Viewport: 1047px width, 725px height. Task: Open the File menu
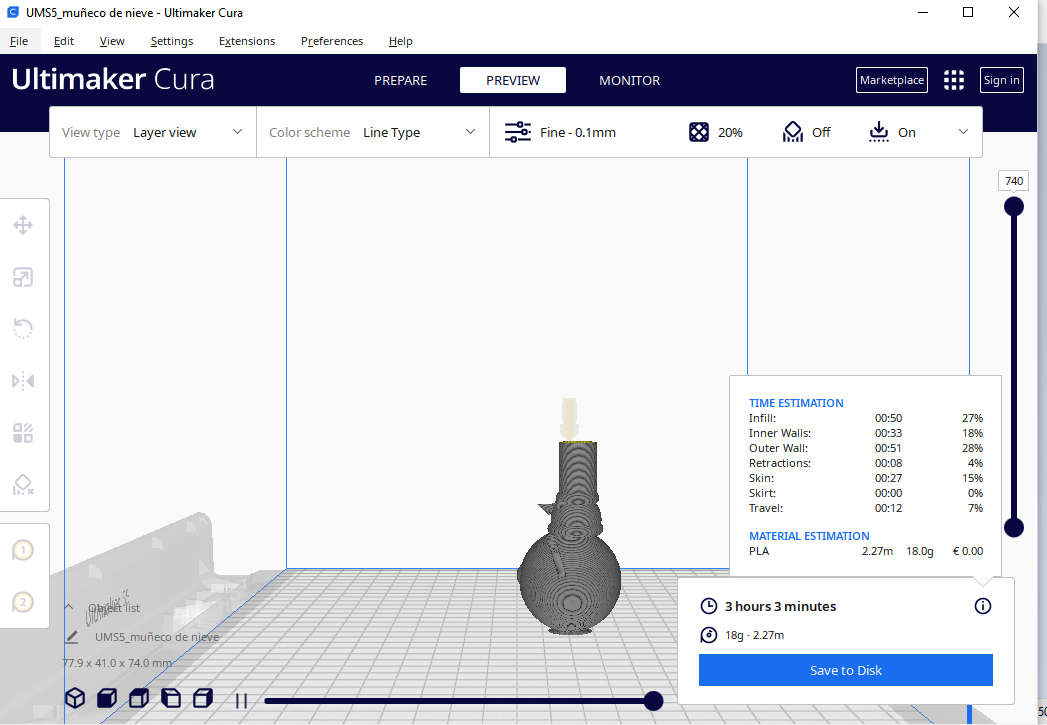(x=19, y=41)
